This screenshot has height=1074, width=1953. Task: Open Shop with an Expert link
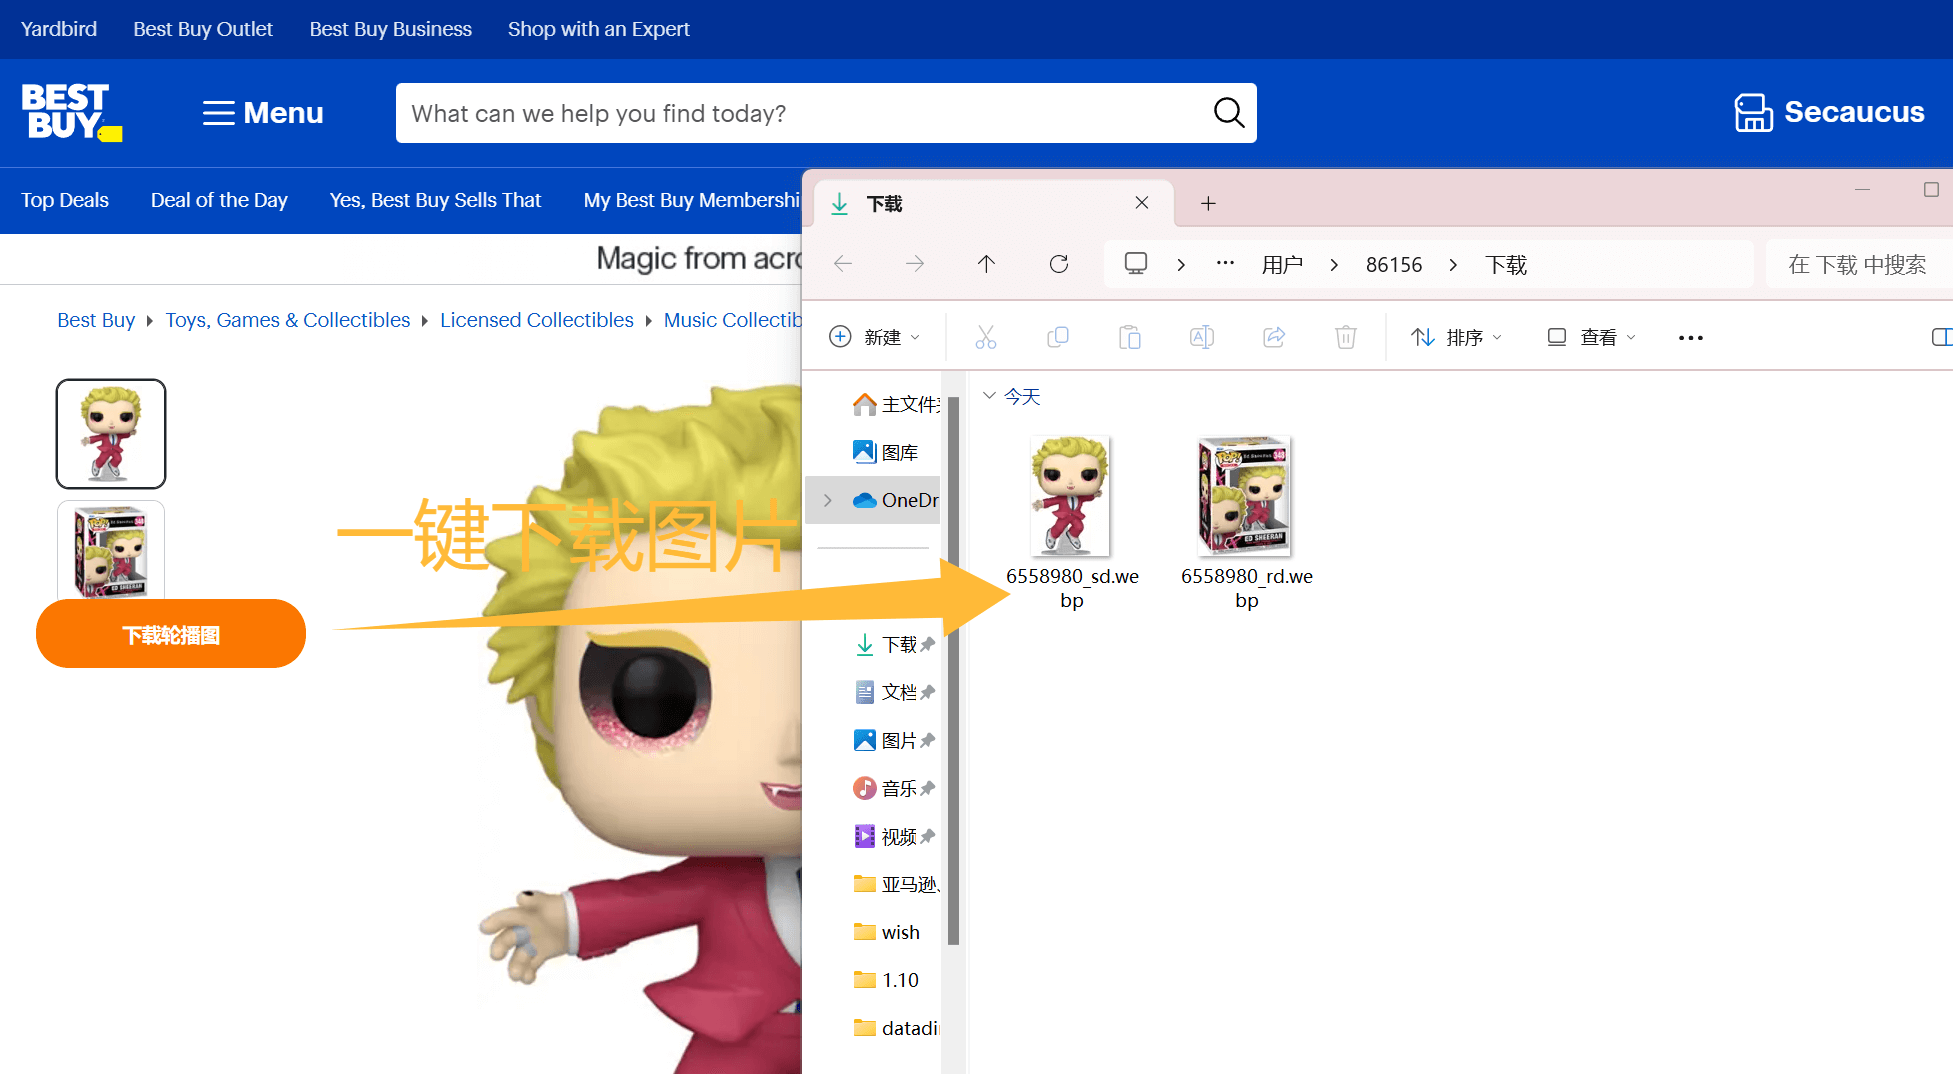[x=598, y=29]
